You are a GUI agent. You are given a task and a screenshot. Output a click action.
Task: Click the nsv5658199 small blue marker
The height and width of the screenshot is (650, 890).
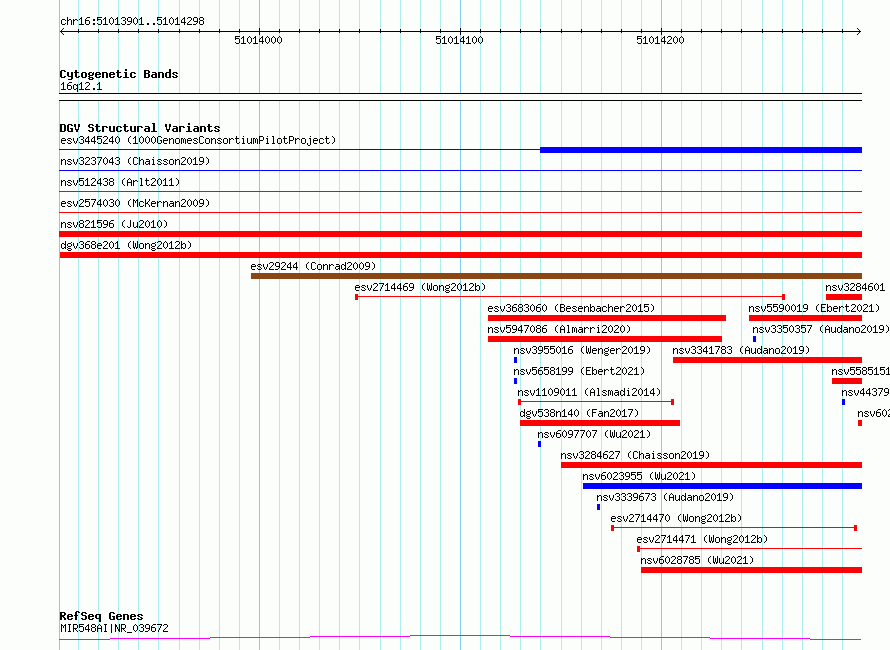(x=515, y=381)
